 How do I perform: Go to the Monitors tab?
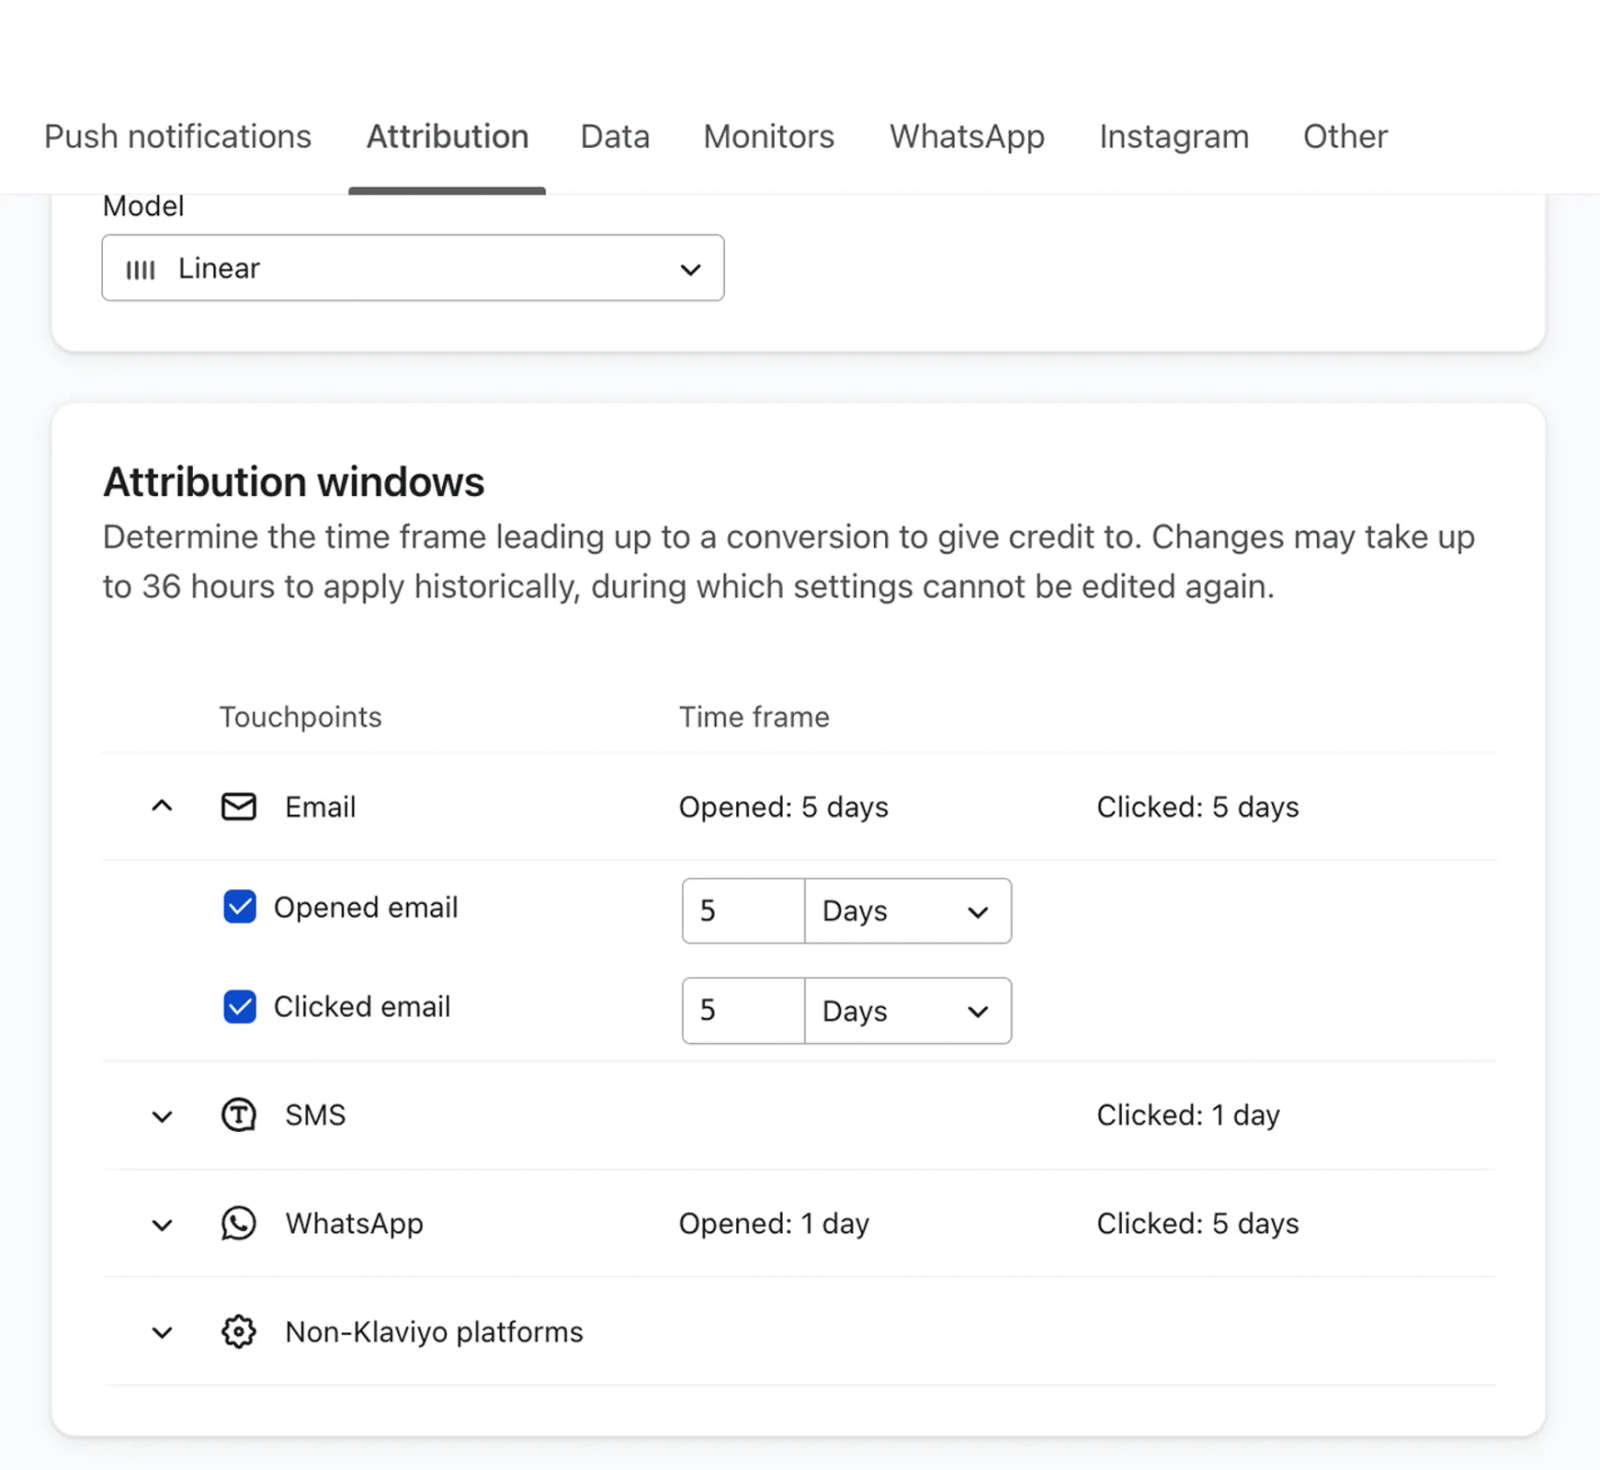769,136
